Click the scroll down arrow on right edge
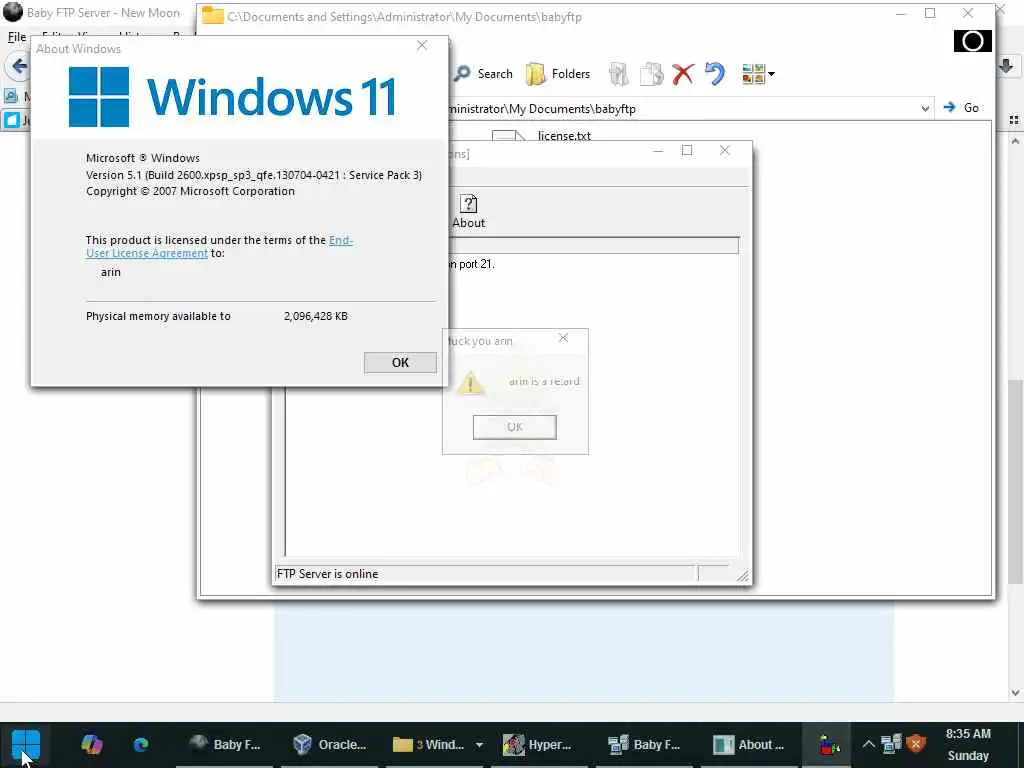 (1015, 693)
